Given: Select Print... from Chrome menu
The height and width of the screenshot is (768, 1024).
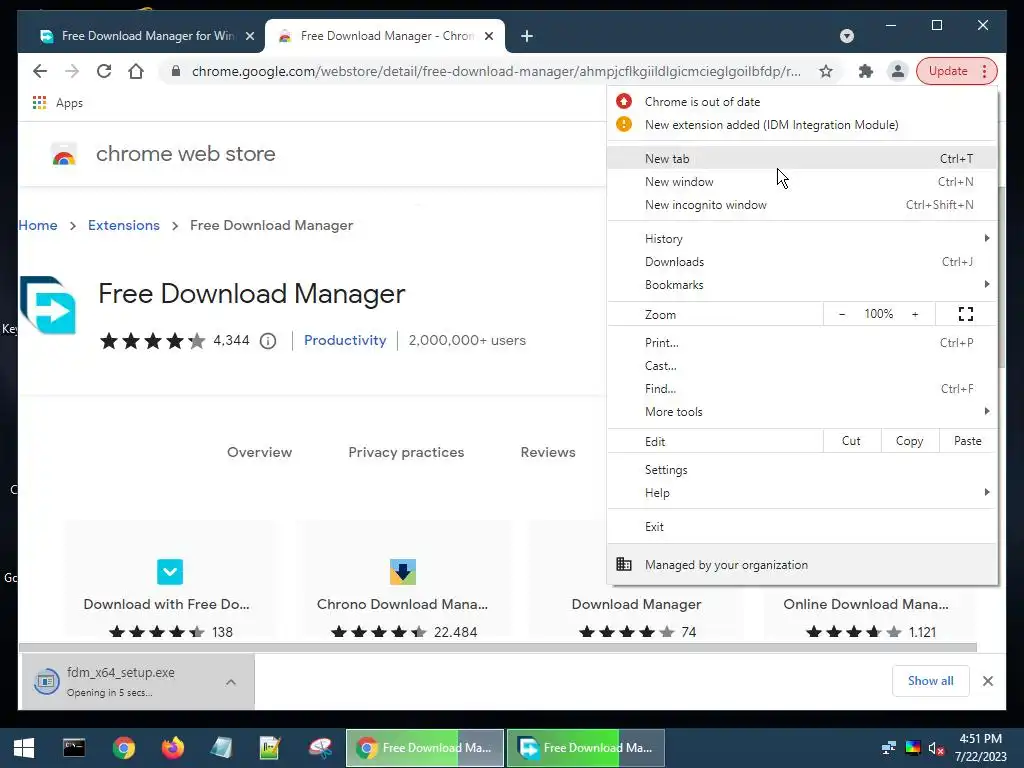Looking at the screenshot, I should [801, 343].
